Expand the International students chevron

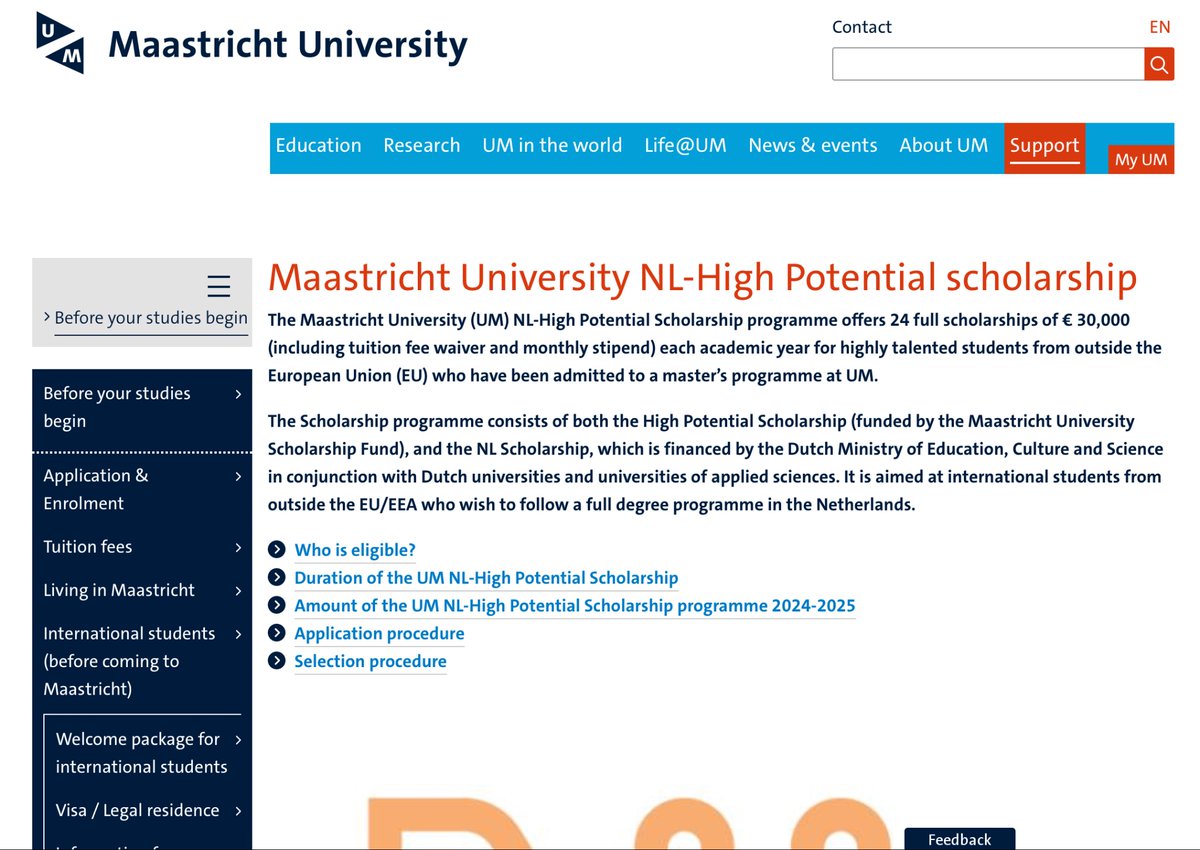238,634
